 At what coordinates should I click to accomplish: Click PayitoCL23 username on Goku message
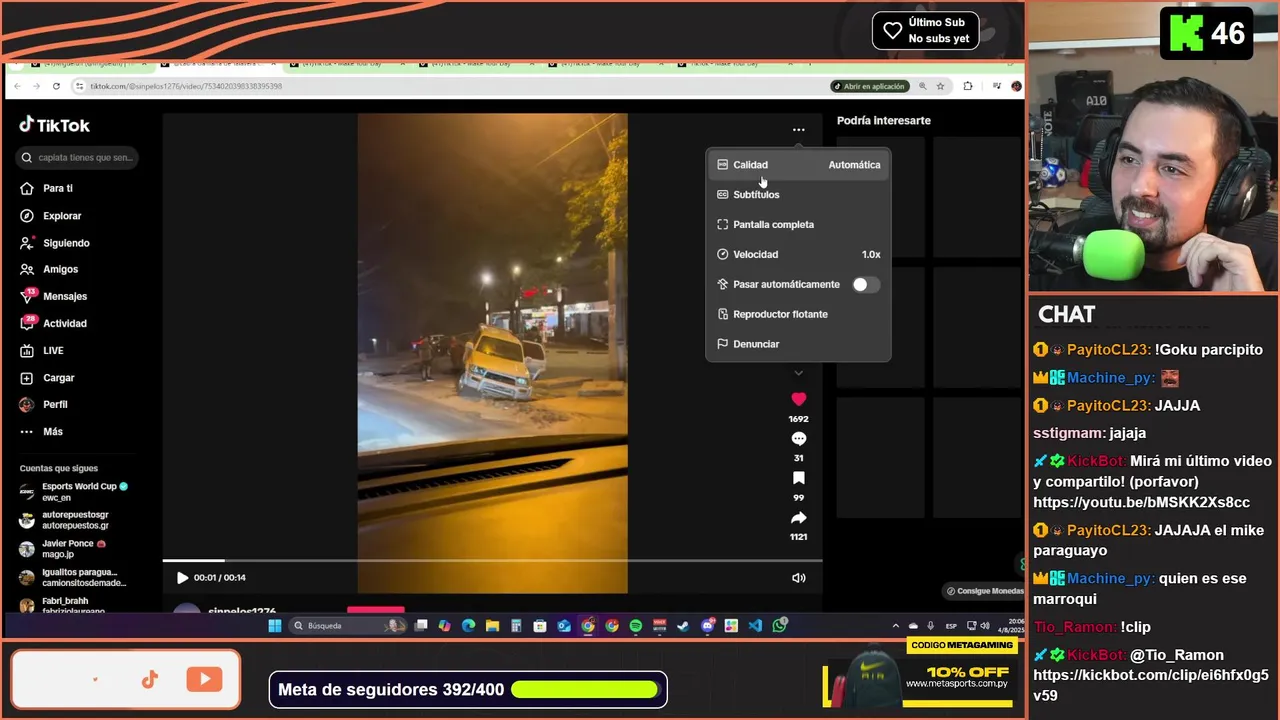(1109, 350)
